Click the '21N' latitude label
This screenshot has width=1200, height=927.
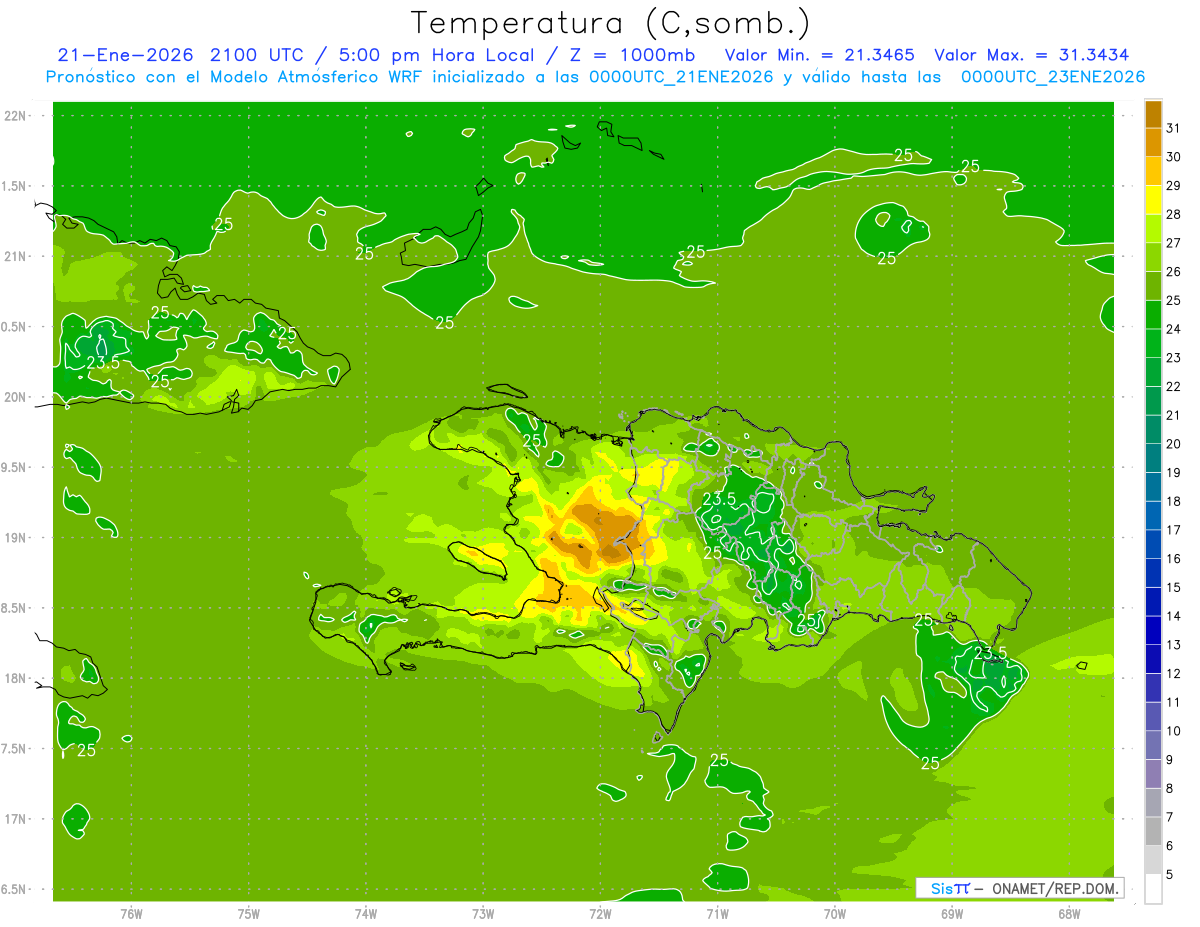coord(17,257)
